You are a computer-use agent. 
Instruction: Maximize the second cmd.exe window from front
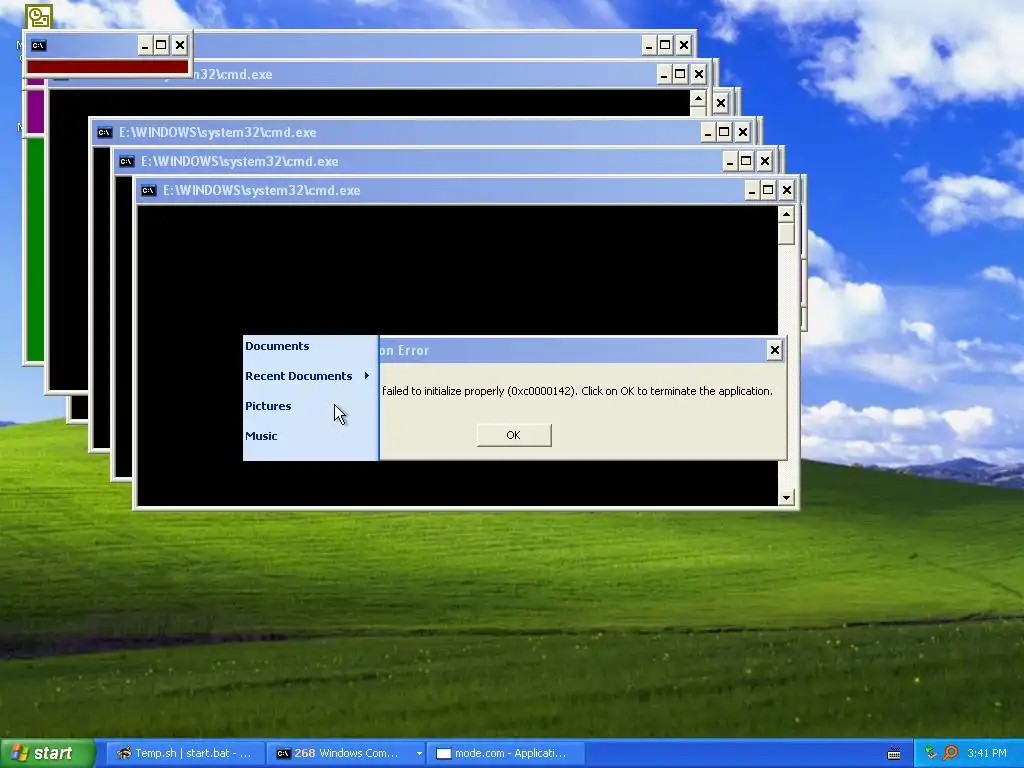(x=746, y=161)
